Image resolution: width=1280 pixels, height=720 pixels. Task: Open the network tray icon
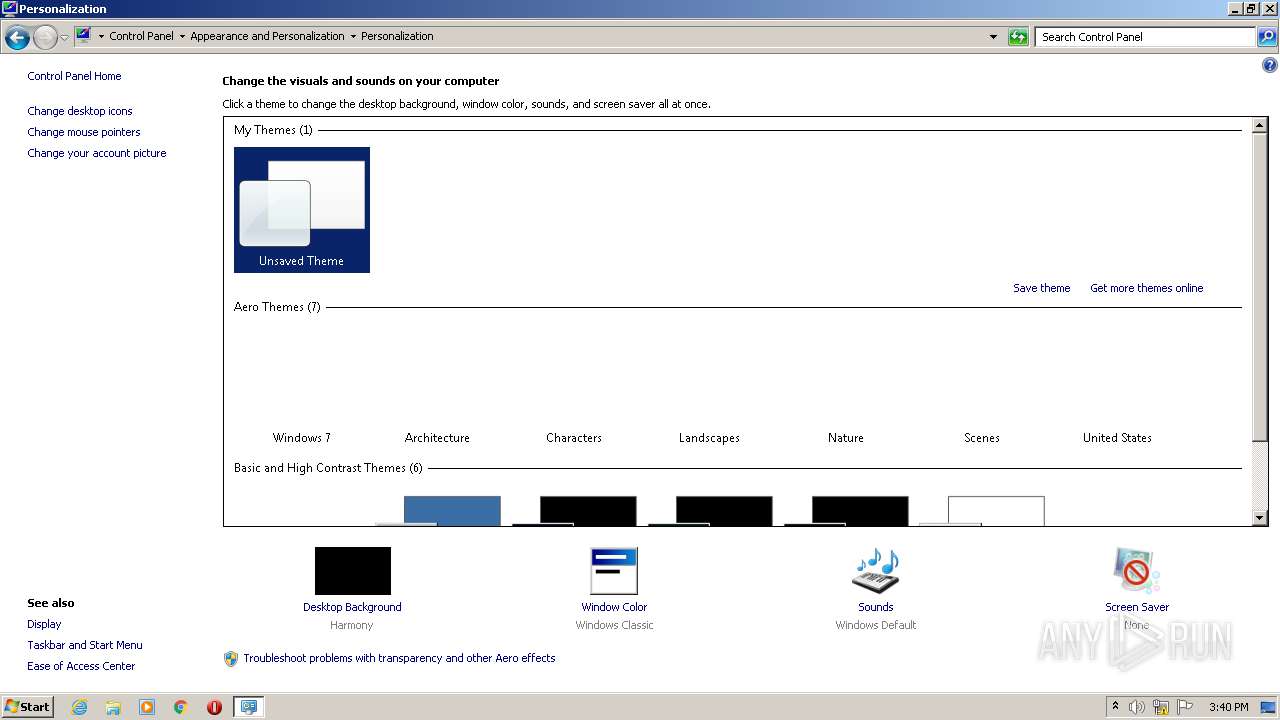pos(1161,707)
